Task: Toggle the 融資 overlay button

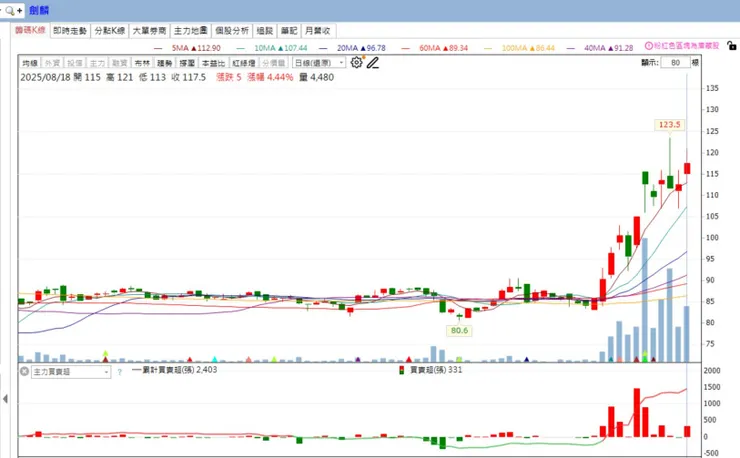Action: 119,63
